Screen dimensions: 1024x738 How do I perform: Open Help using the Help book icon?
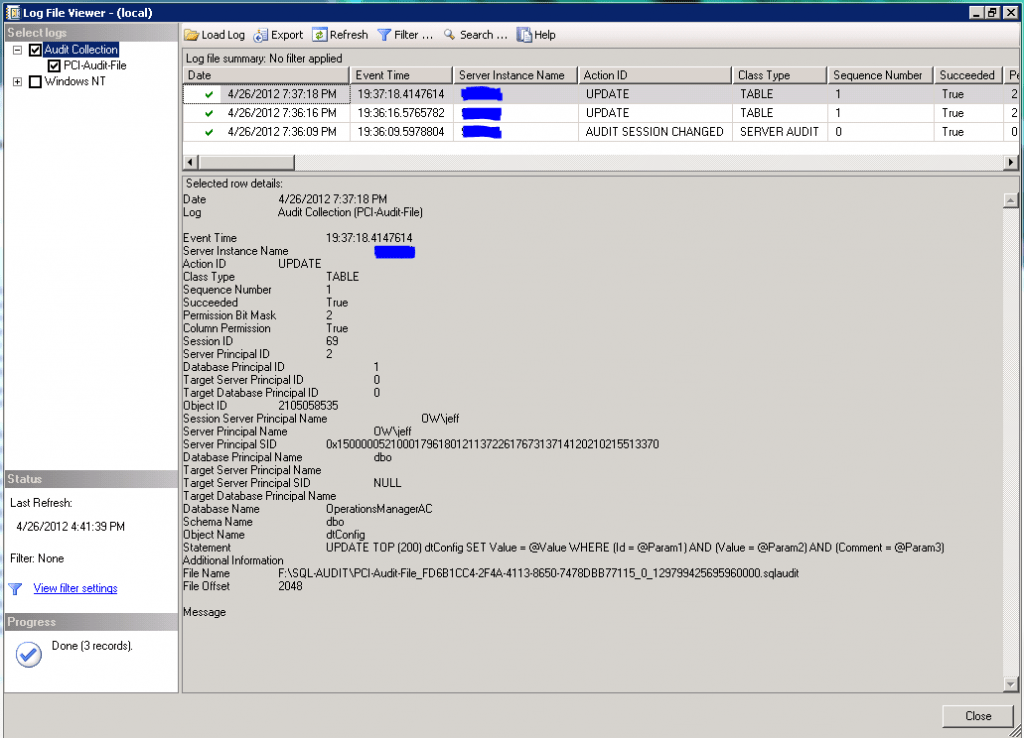click(x=522, y=34)
